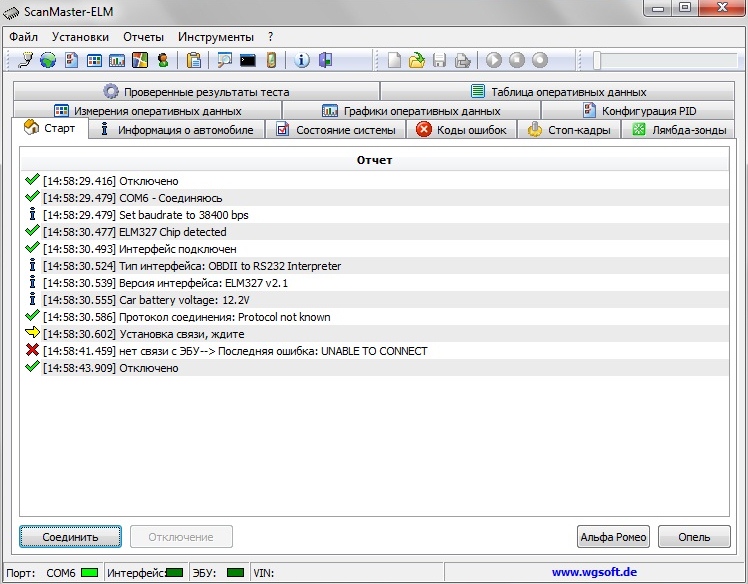The image size is (748, 584).
Task: Click the bar chart toolbar icon
Action: click(x=117, y=61)
